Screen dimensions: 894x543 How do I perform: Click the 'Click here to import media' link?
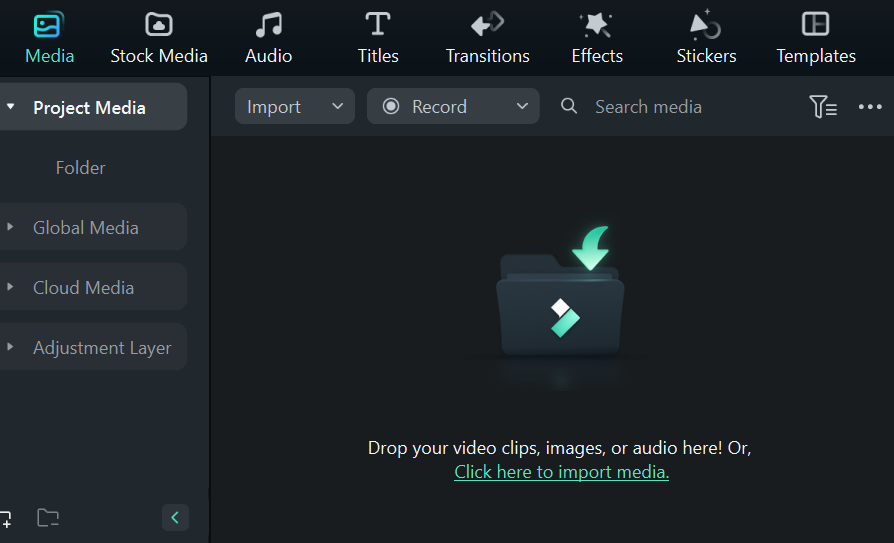pos(561,472)
